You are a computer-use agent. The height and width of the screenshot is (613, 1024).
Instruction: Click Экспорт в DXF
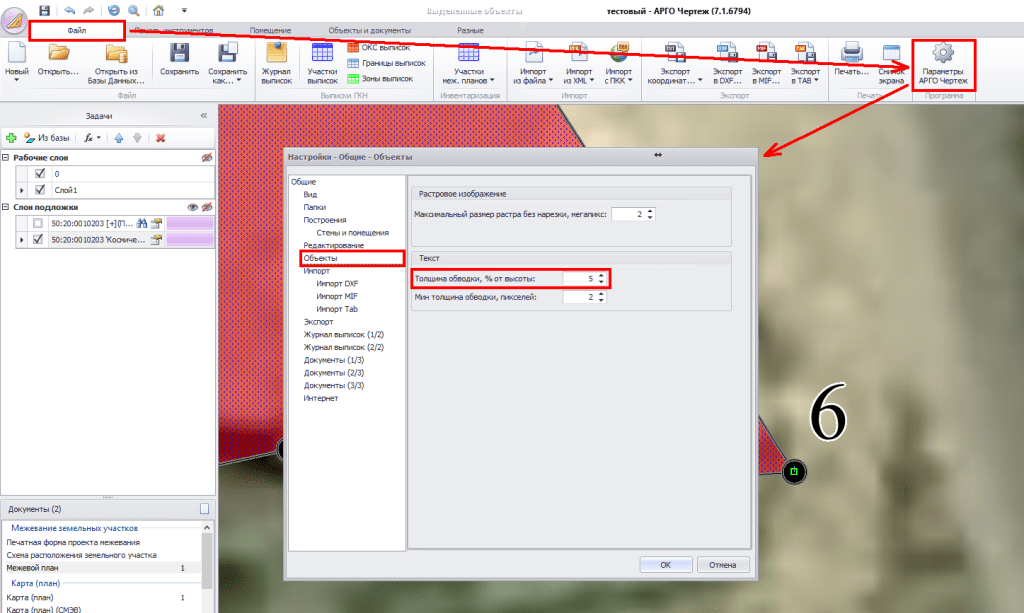(x=727, y=64)
